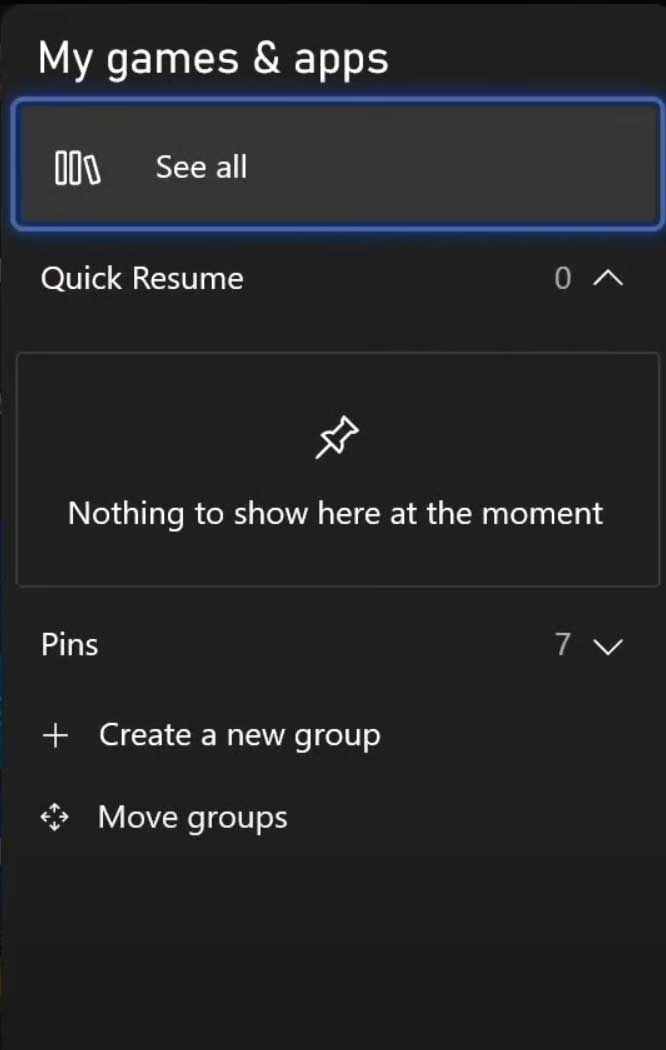Click Nothing to show here message
This screenshot has height=1050, width=666.
(335, 514)
